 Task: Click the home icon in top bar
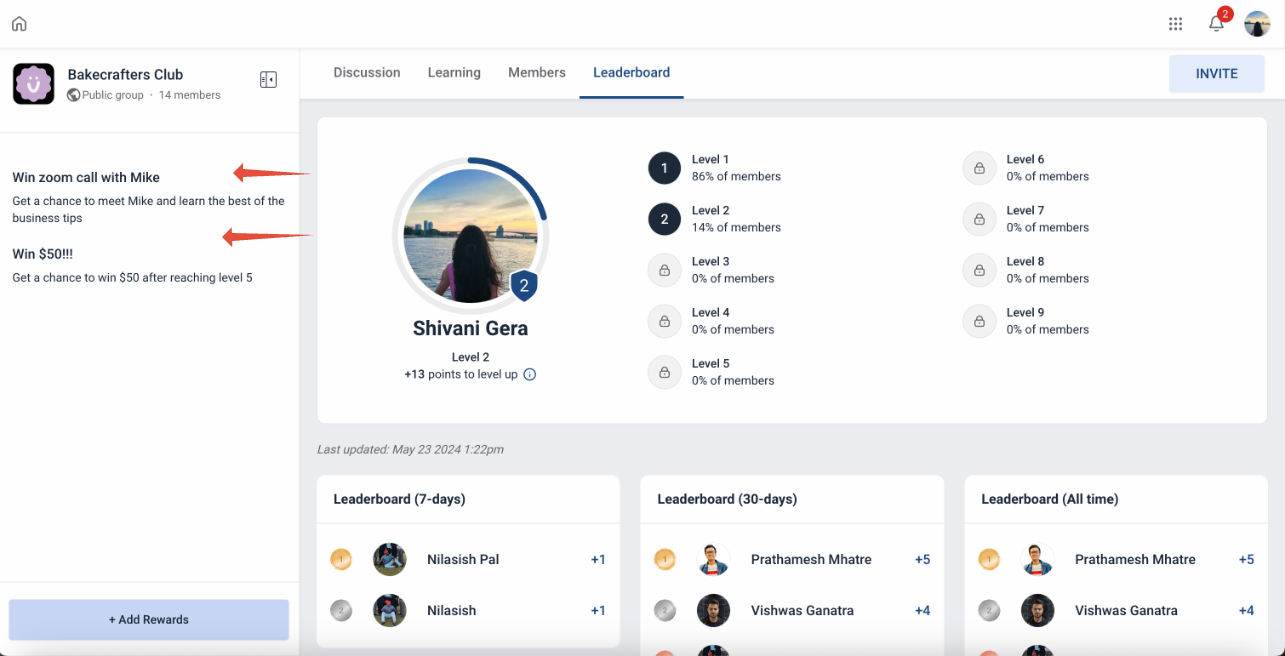pyautogui.click(x=19, y=24)
